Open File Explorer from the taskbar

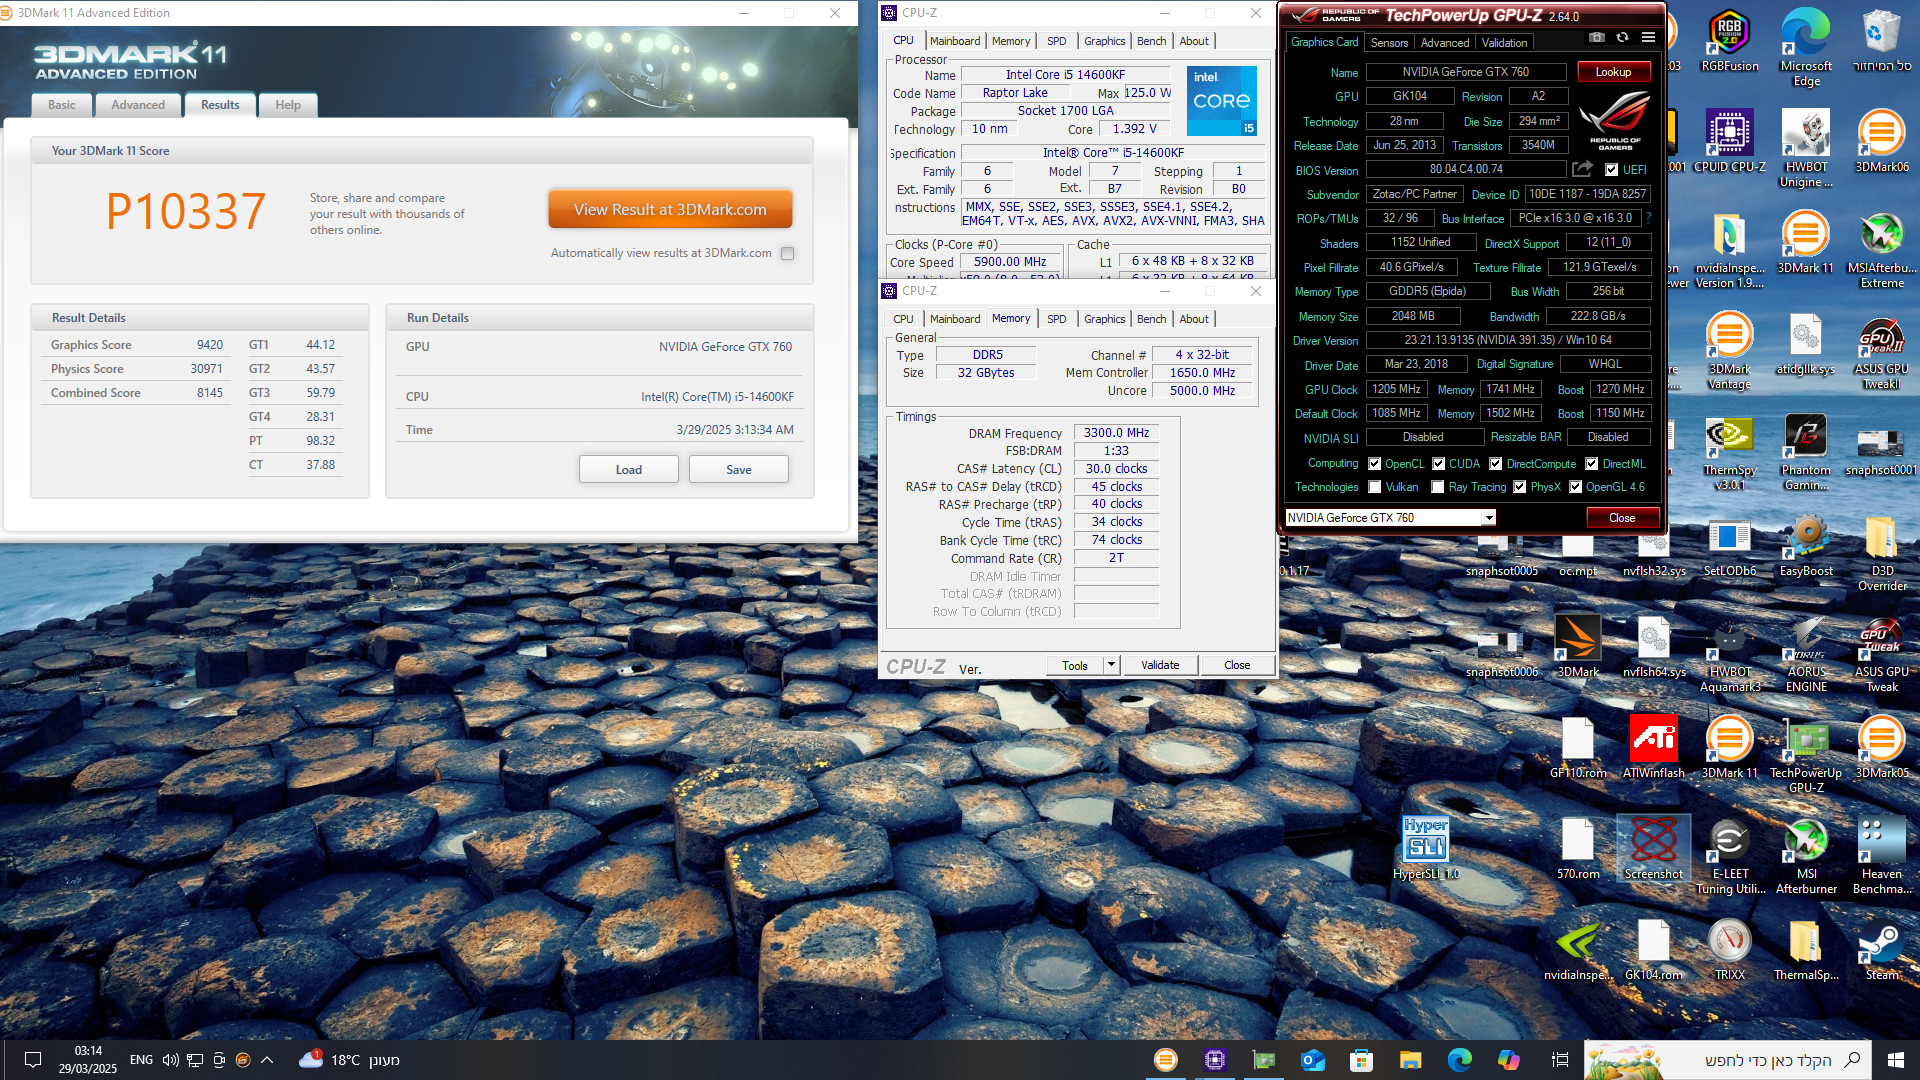click(1410, 1060)
